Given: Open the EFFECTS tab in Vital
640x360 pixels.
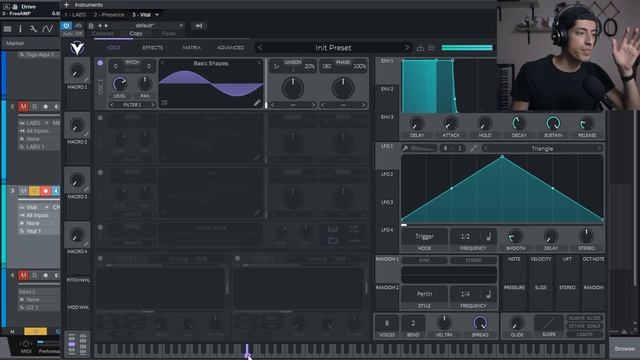Looking at the screenshot, I should (x=152, y=48).
